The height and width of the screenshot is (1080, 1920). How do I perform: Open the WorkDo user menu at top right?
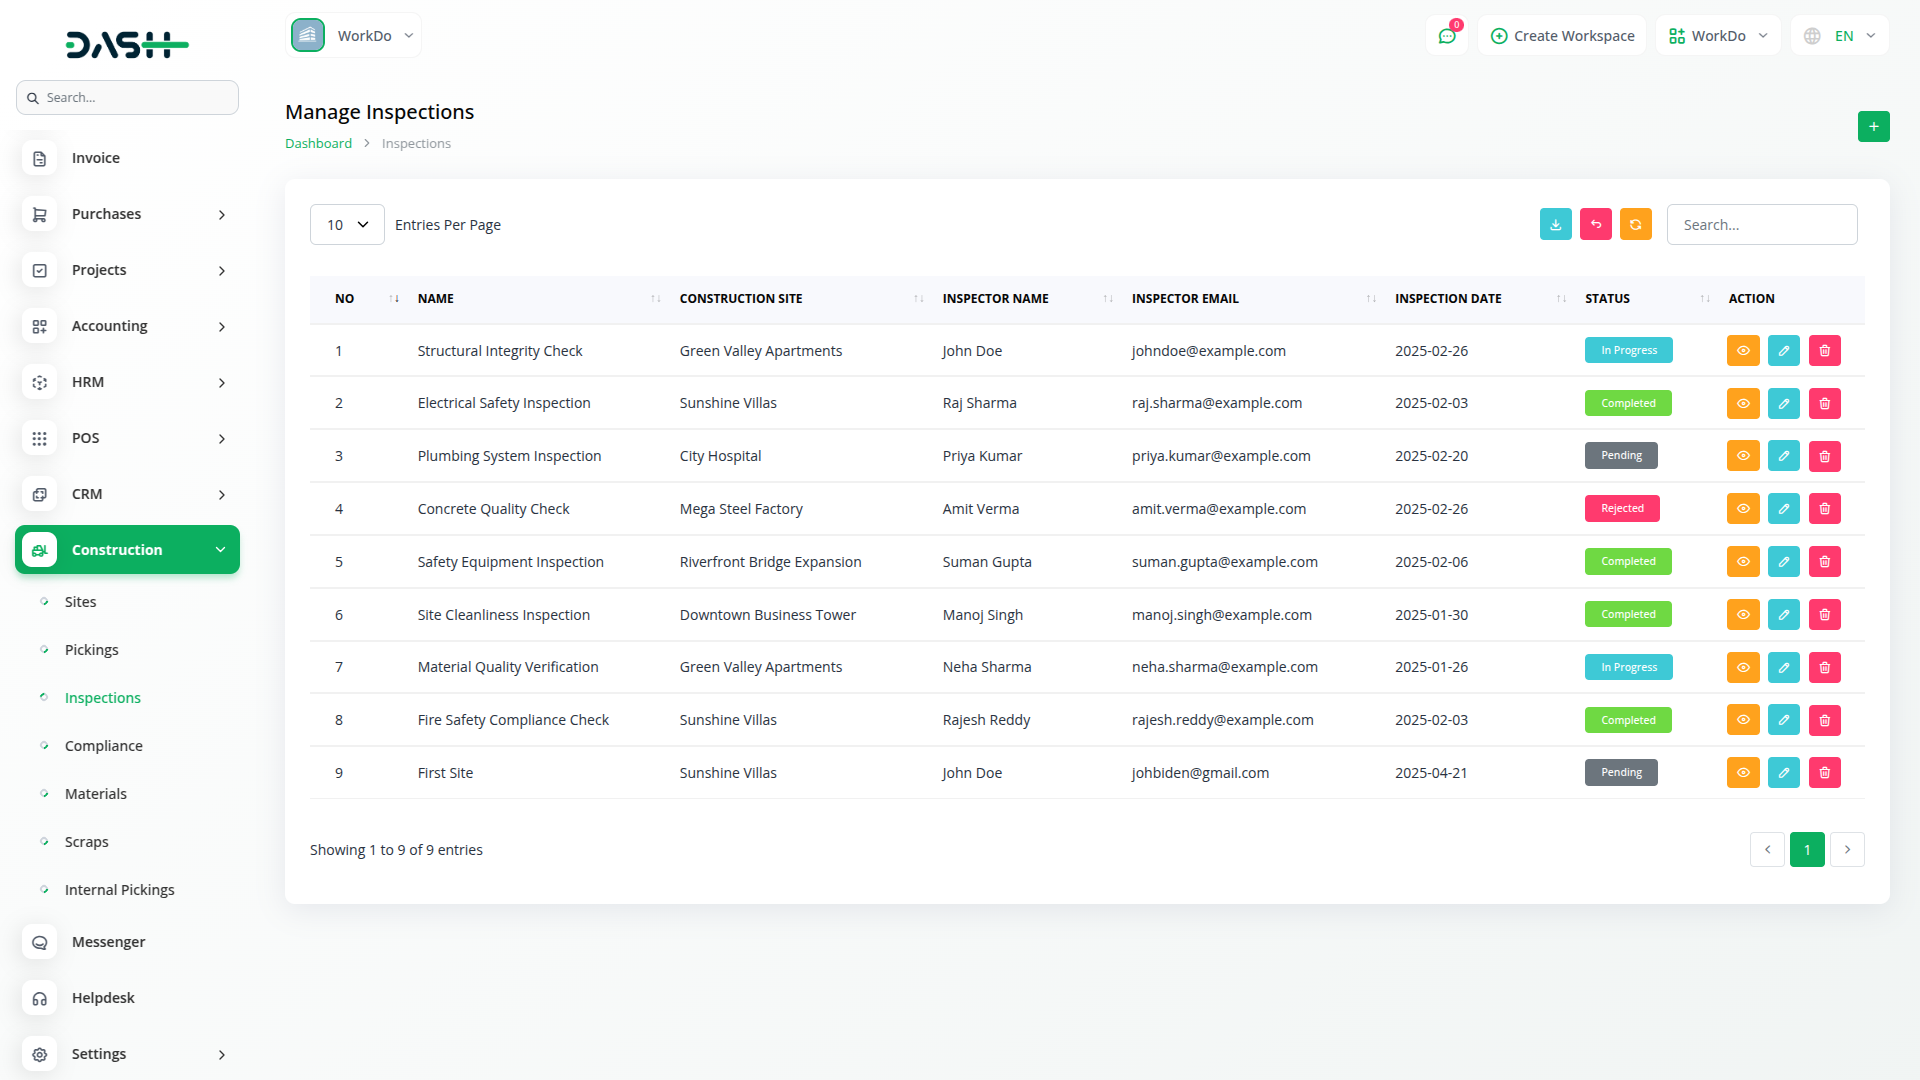[x=1718, y=36]
